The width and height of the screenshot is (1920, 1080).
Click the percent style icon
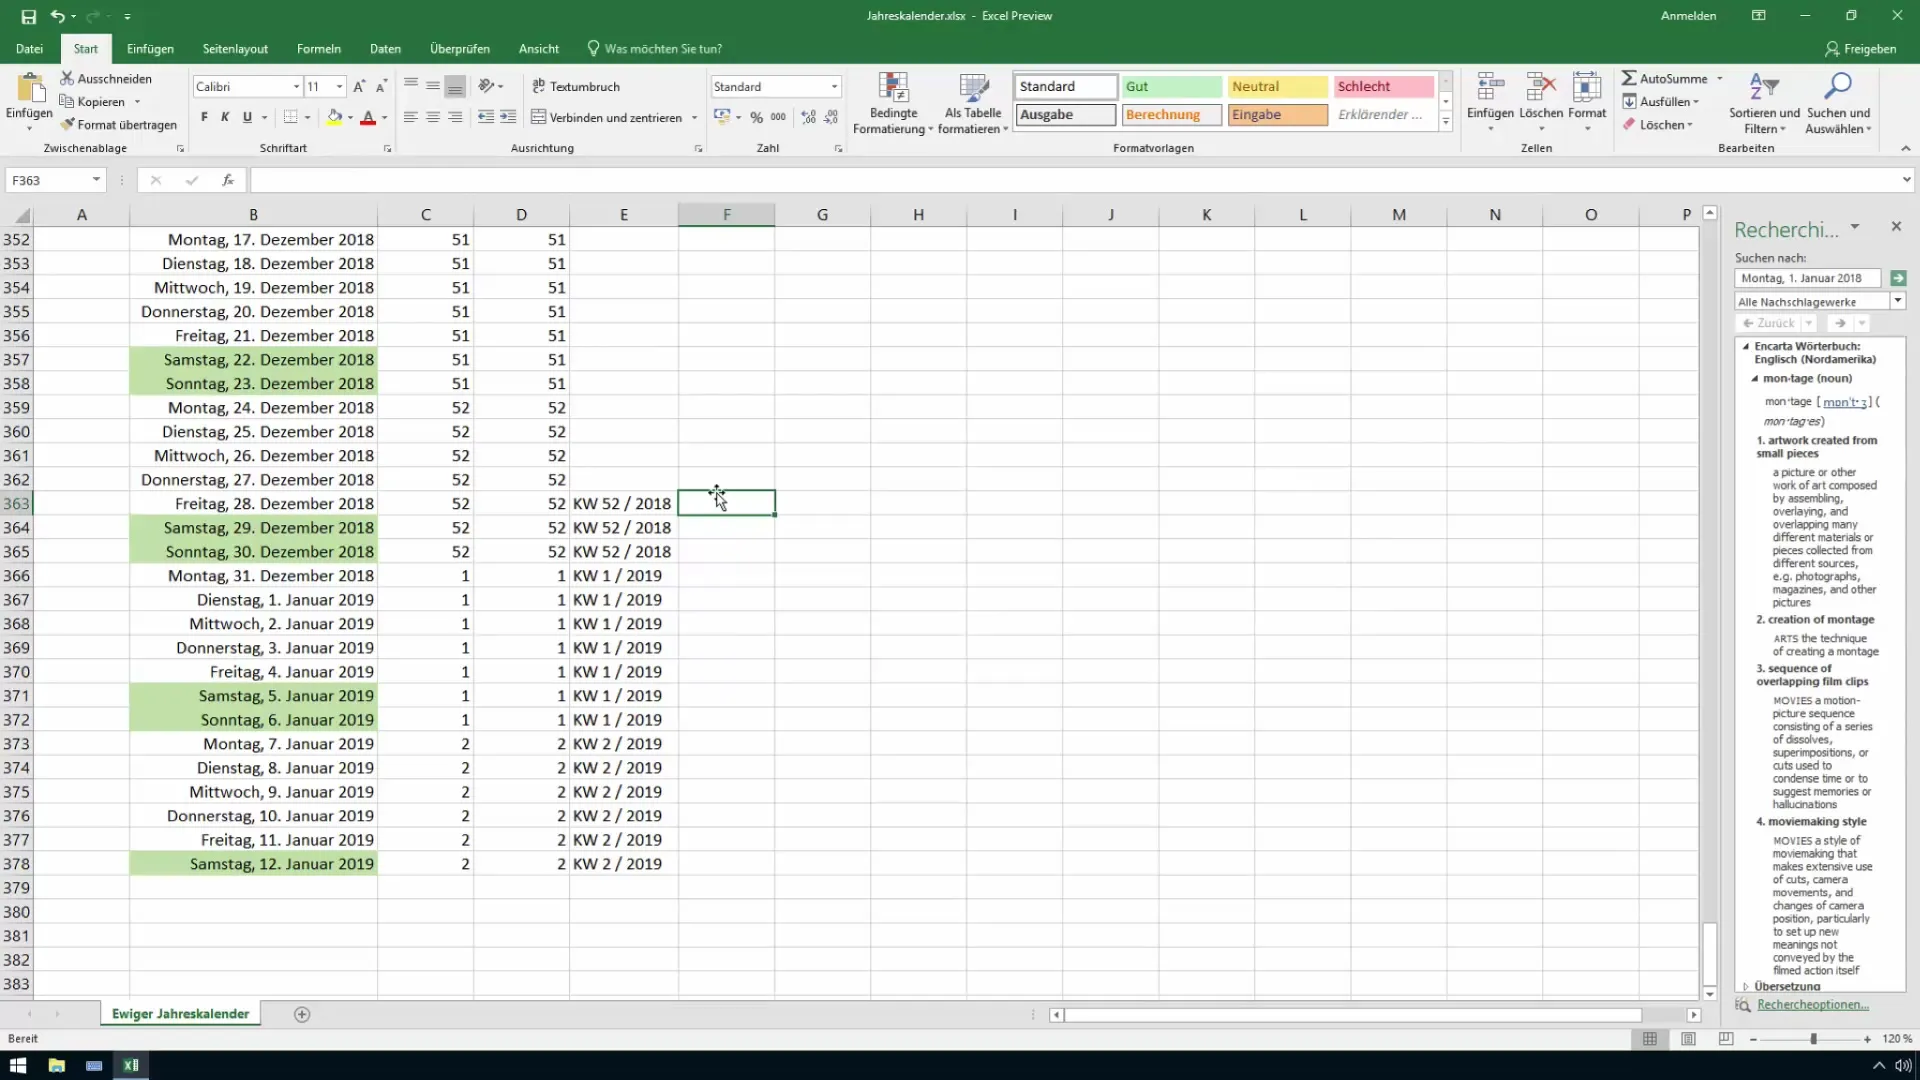(756, 117)
